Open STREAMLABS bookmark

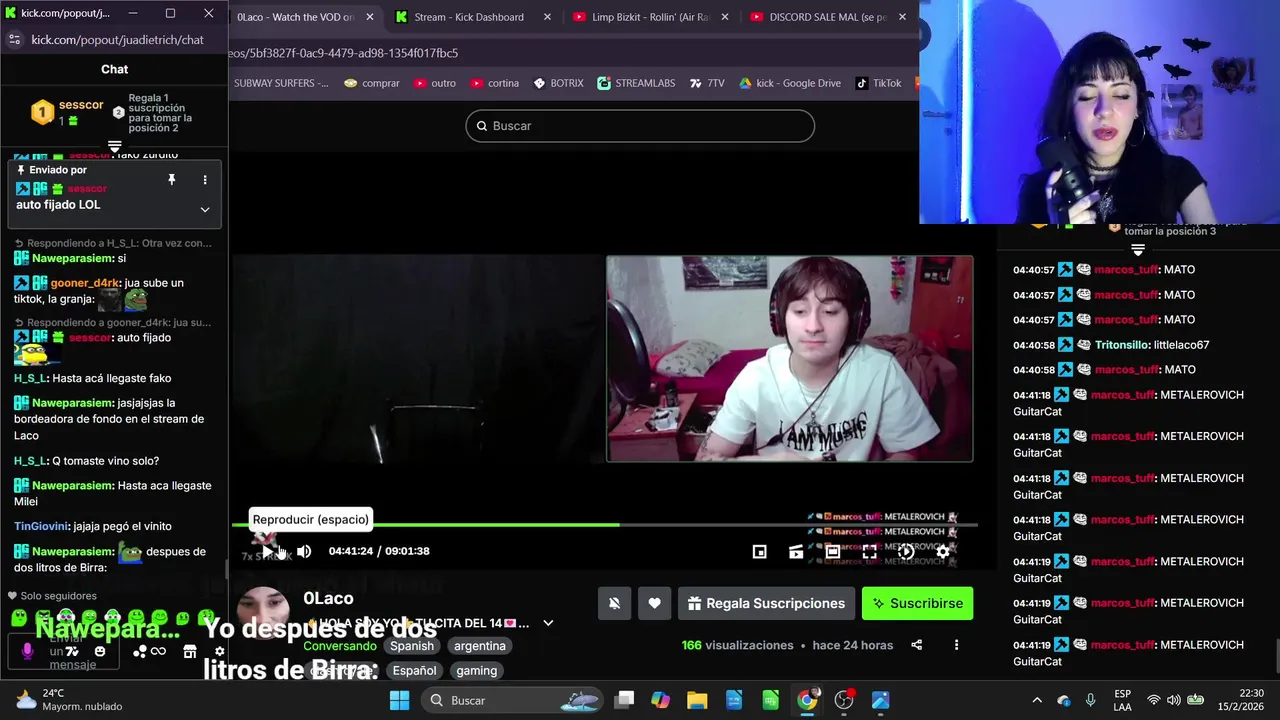(x=636, y=83)
